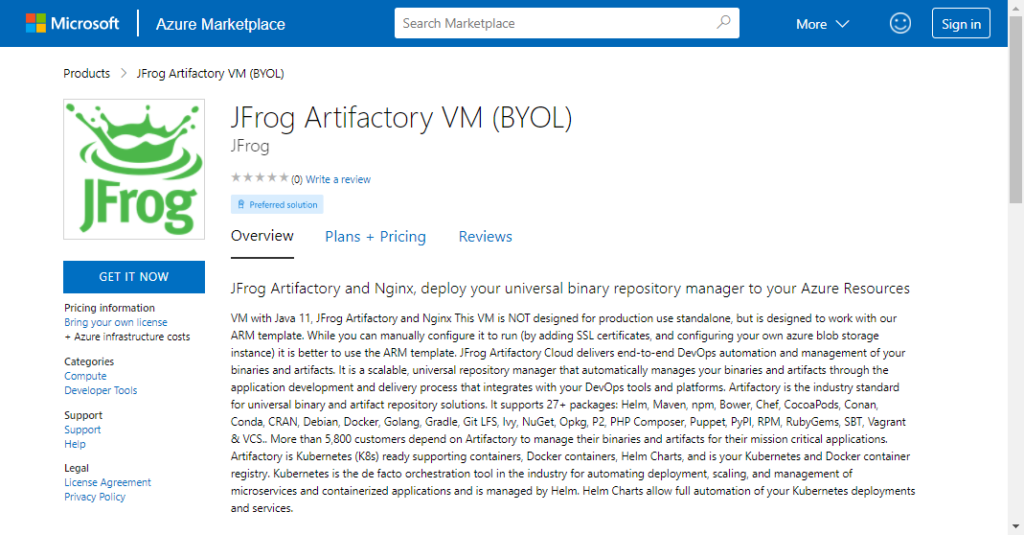Viewport: 1024px width, 535px height.
Task: Select the Overview tab
Action: (x=262, y=236)
